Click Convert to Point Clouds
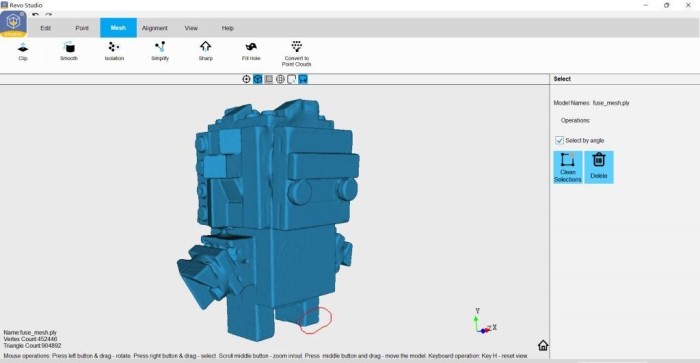 [296, 54]
